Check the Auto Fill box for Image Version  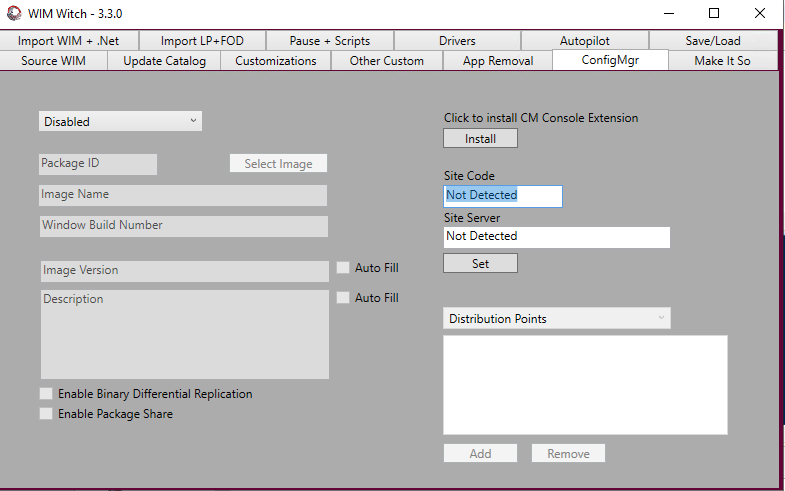coord(343,268)
